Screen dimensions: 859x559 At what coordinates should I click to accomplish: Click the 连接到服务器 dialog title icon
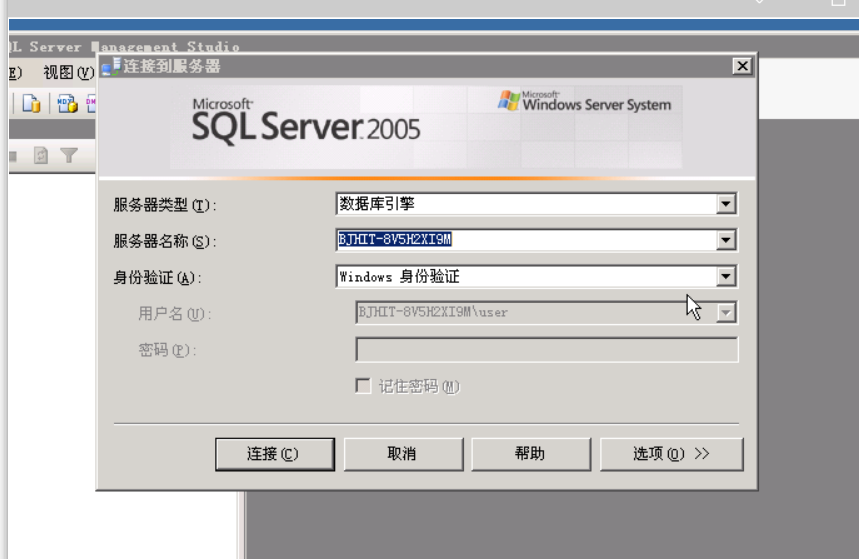[111, 67]
